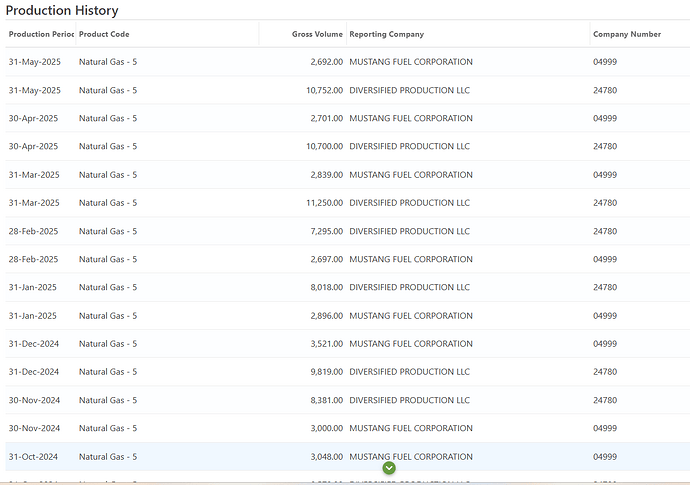Image resolution: width=690 pixels, height=485 pixels.
Task: Select gross volume 2,839.00 cell
Action: pos(327,175)
